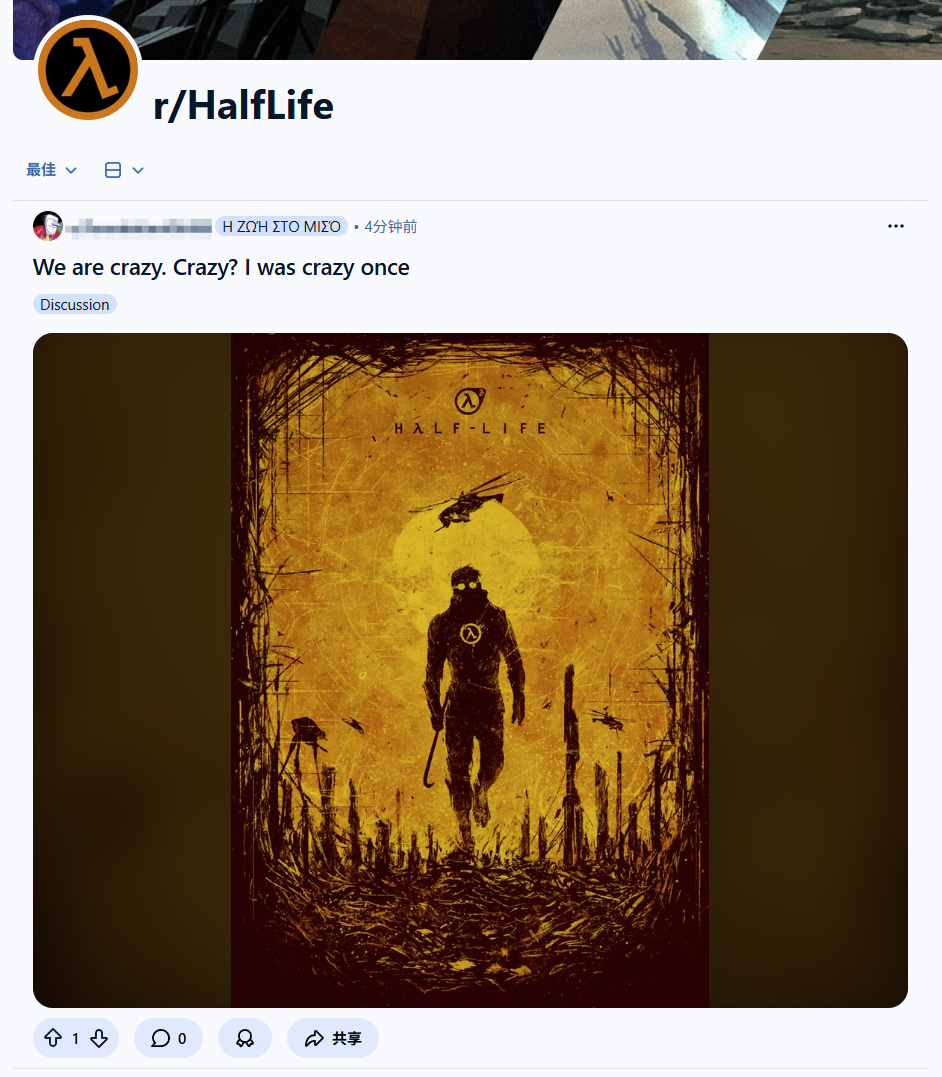The image size is (942, 1077).
Task: Click the Η ΖΩΉ ΣΤΟ ΜΙΣΌ user flair
Action: (x=281, y=227)
